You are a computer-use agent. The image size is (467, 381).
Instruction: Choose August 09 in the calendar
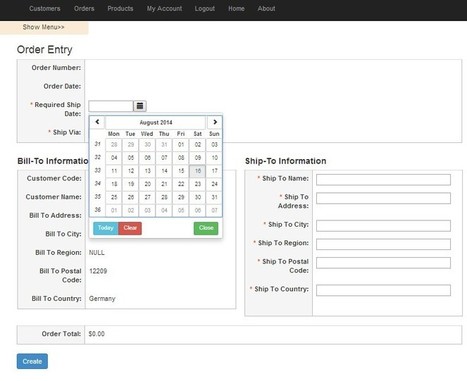[198, 158]
